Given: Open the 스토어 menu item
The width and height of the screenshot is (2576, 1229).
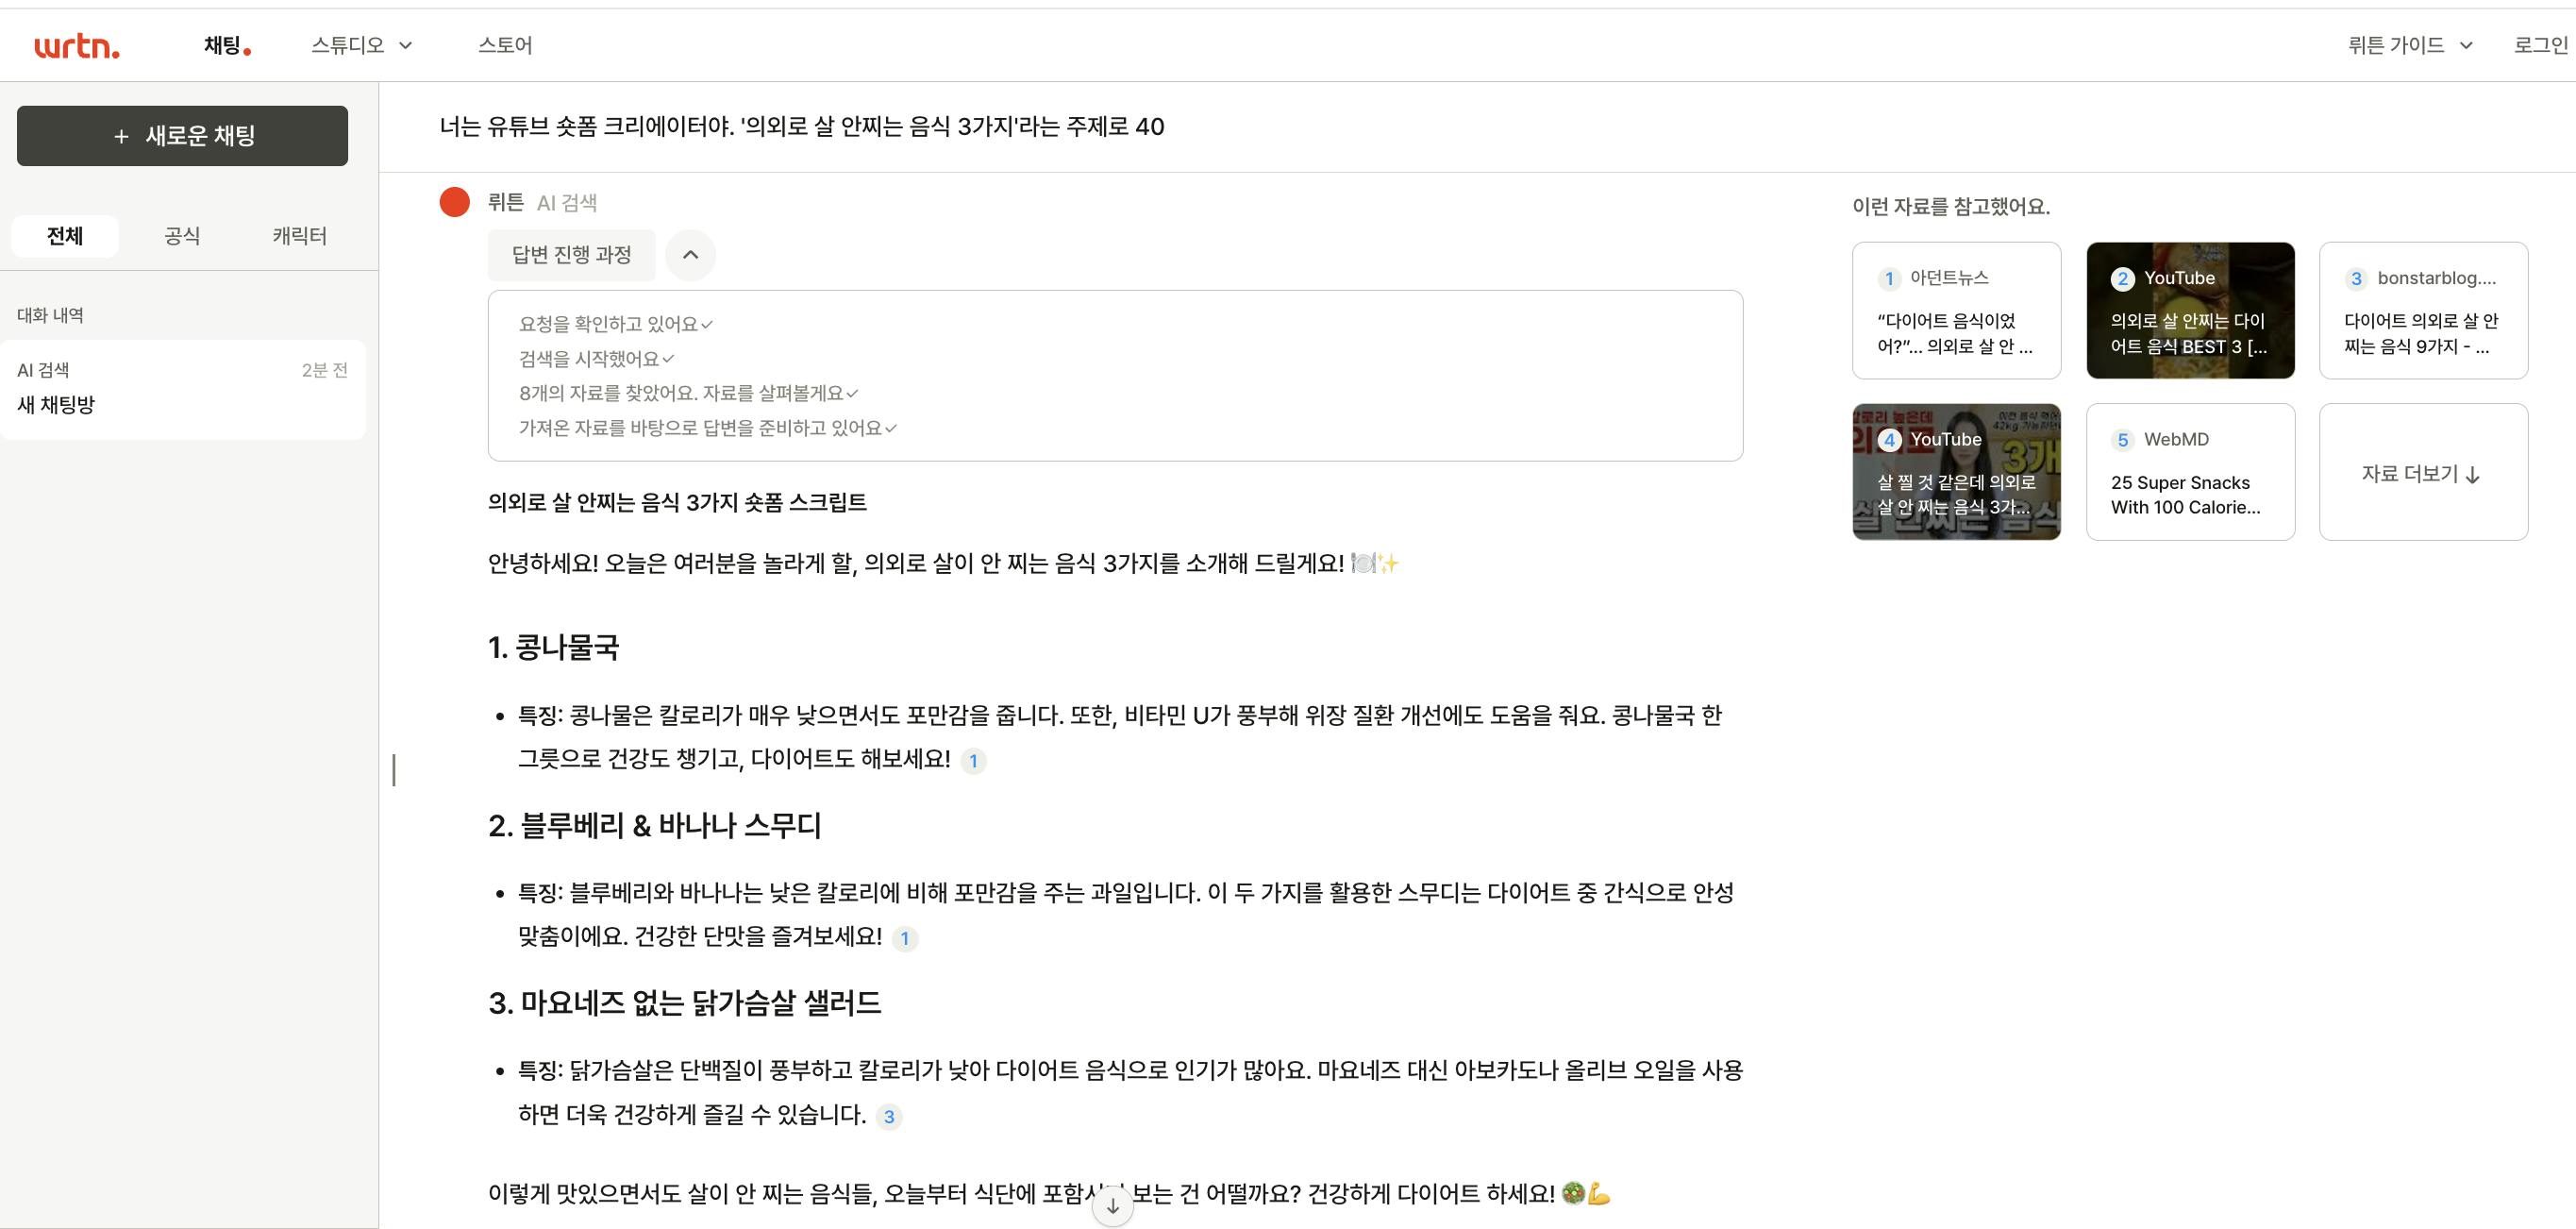Looking at the screenshot, I should 505,45.
